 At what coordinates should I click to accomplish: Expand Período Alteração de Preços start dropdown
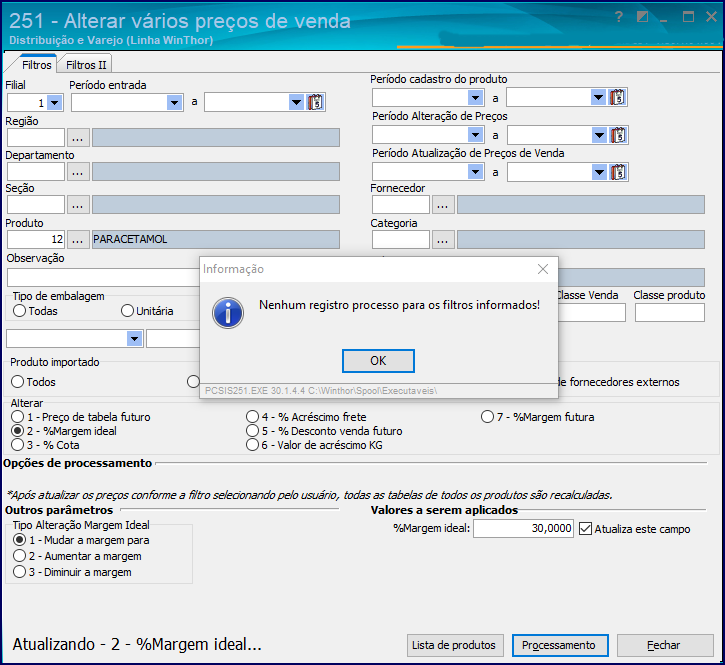[475, 135]
